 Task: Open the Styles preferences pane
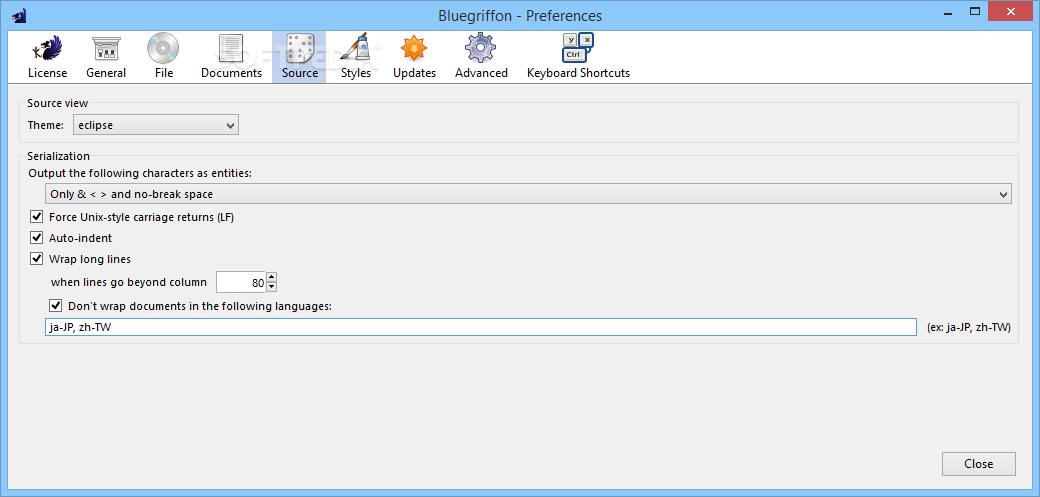(356, 56)
